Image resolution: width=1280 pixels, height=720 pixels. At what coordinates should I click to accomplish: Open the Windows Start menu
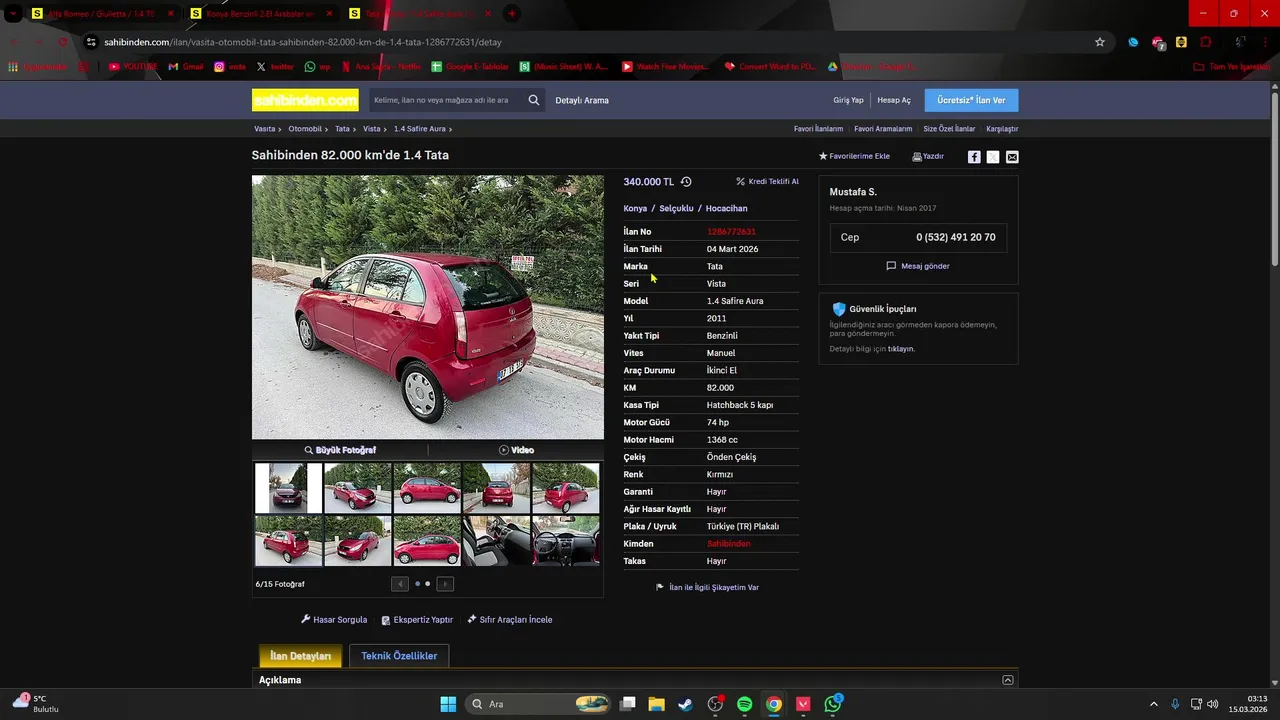tap(448, 704)
